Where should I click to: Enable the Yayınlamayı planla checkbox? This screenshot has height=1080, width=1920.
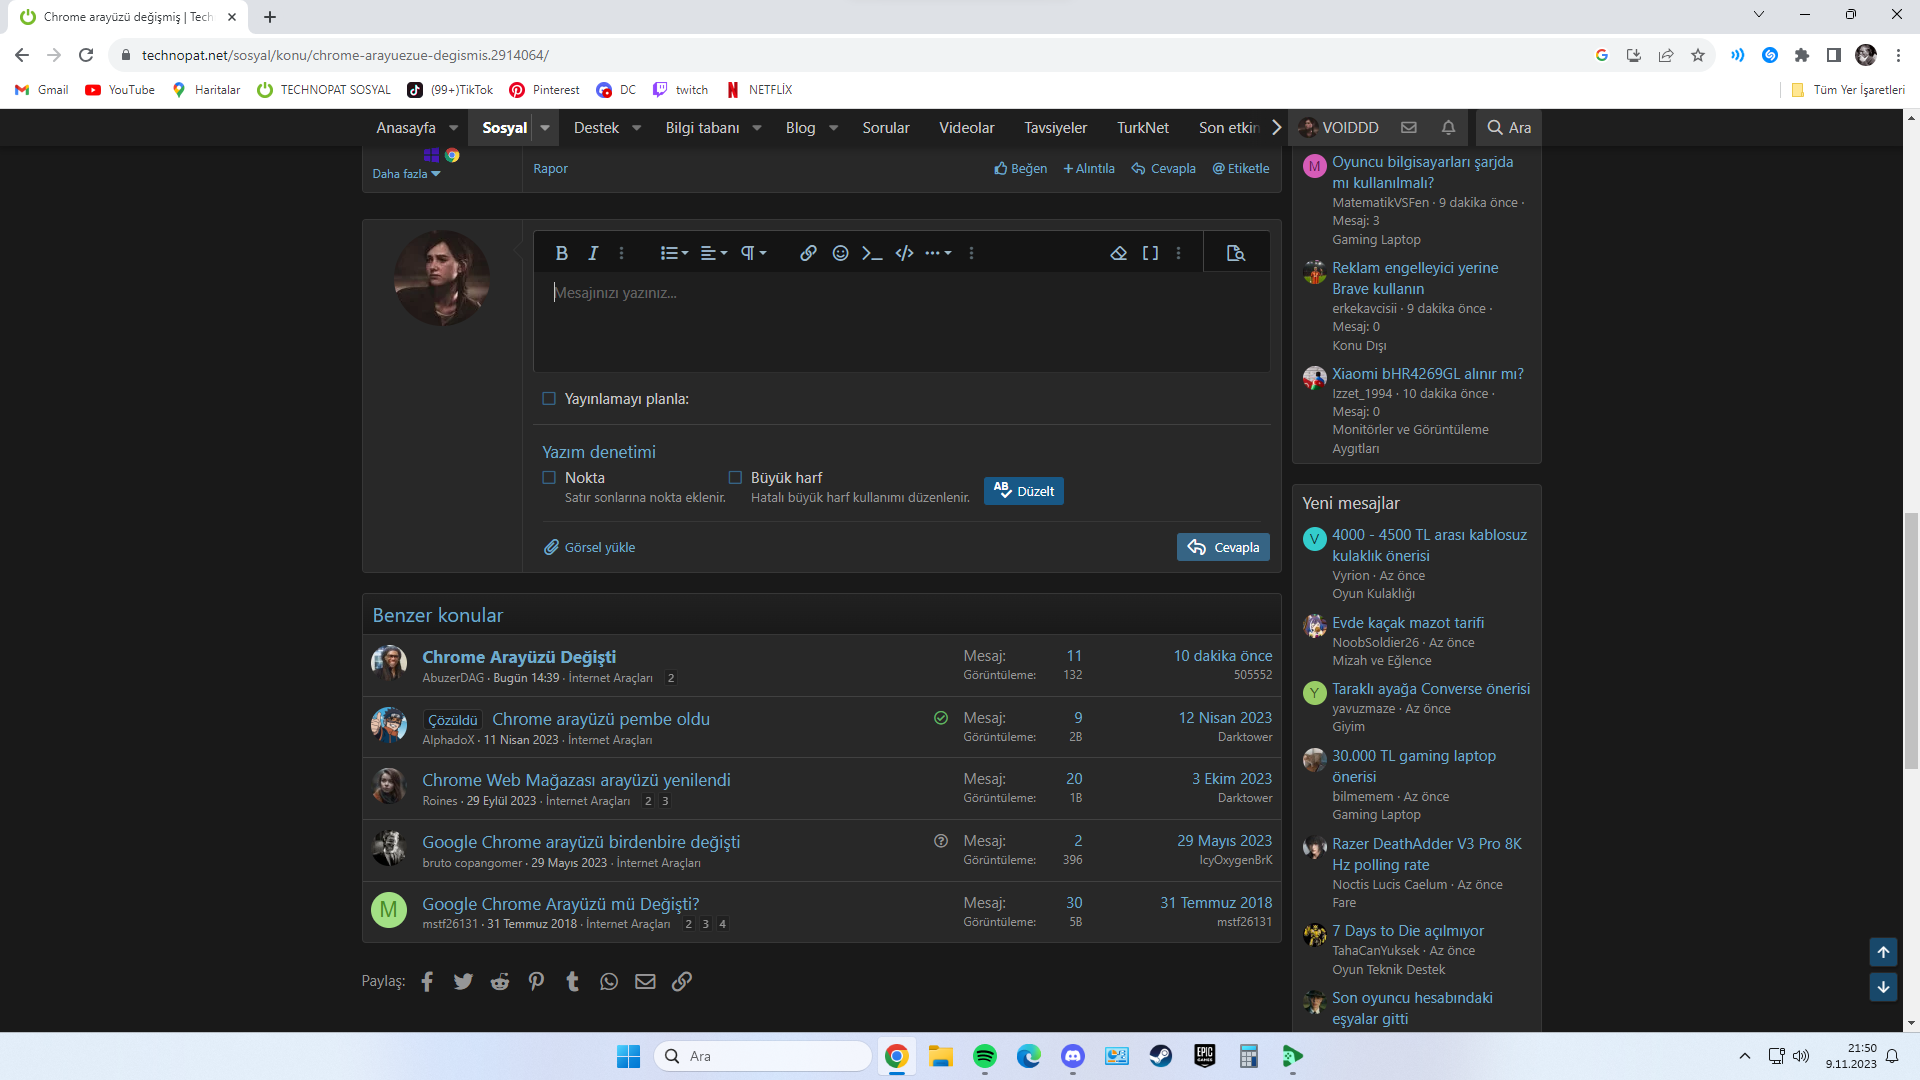[549, 399]
